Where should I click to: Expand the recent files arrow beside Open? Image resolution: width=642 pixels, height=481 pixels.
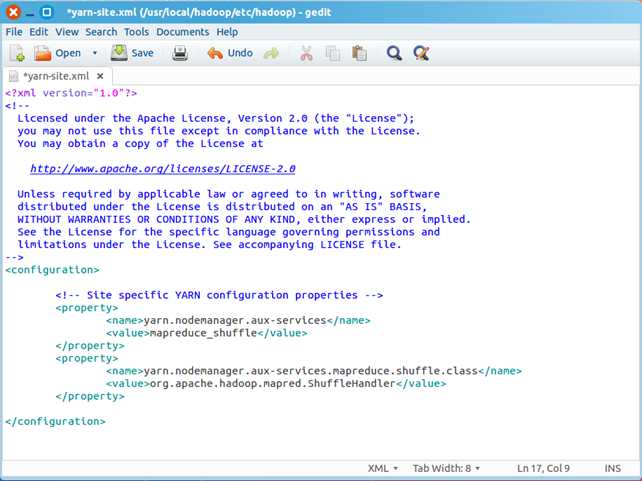click(95, 53)
